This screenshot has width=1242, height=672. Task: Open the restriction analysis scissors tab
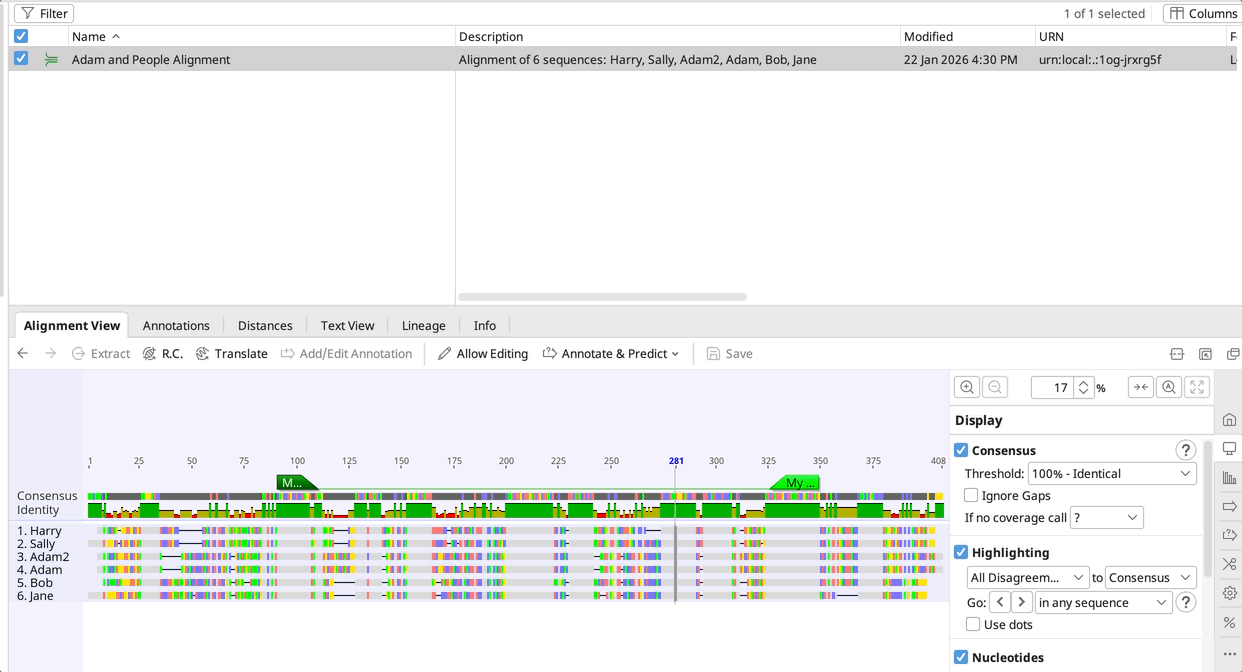click(1229, 564)
